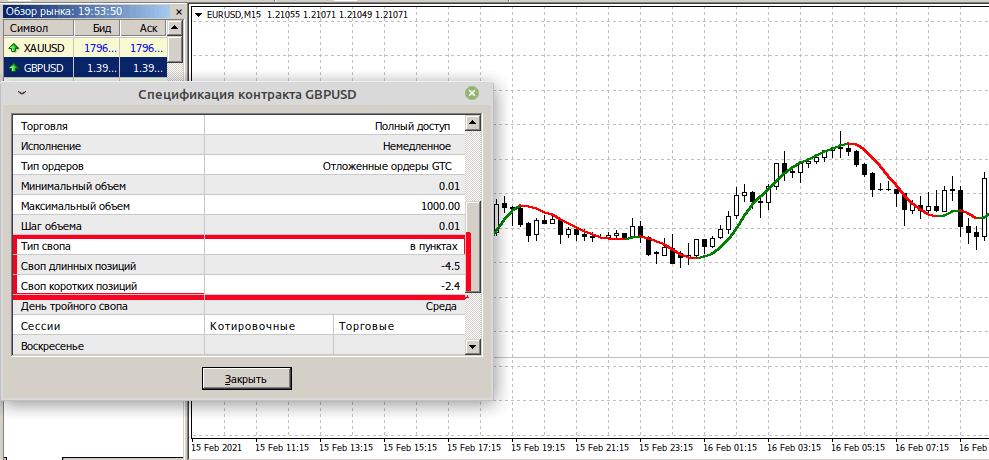Click the Своп длинных позиций value -4.5
The width and height of the screenshot is (989, 460).
(449, 266)
